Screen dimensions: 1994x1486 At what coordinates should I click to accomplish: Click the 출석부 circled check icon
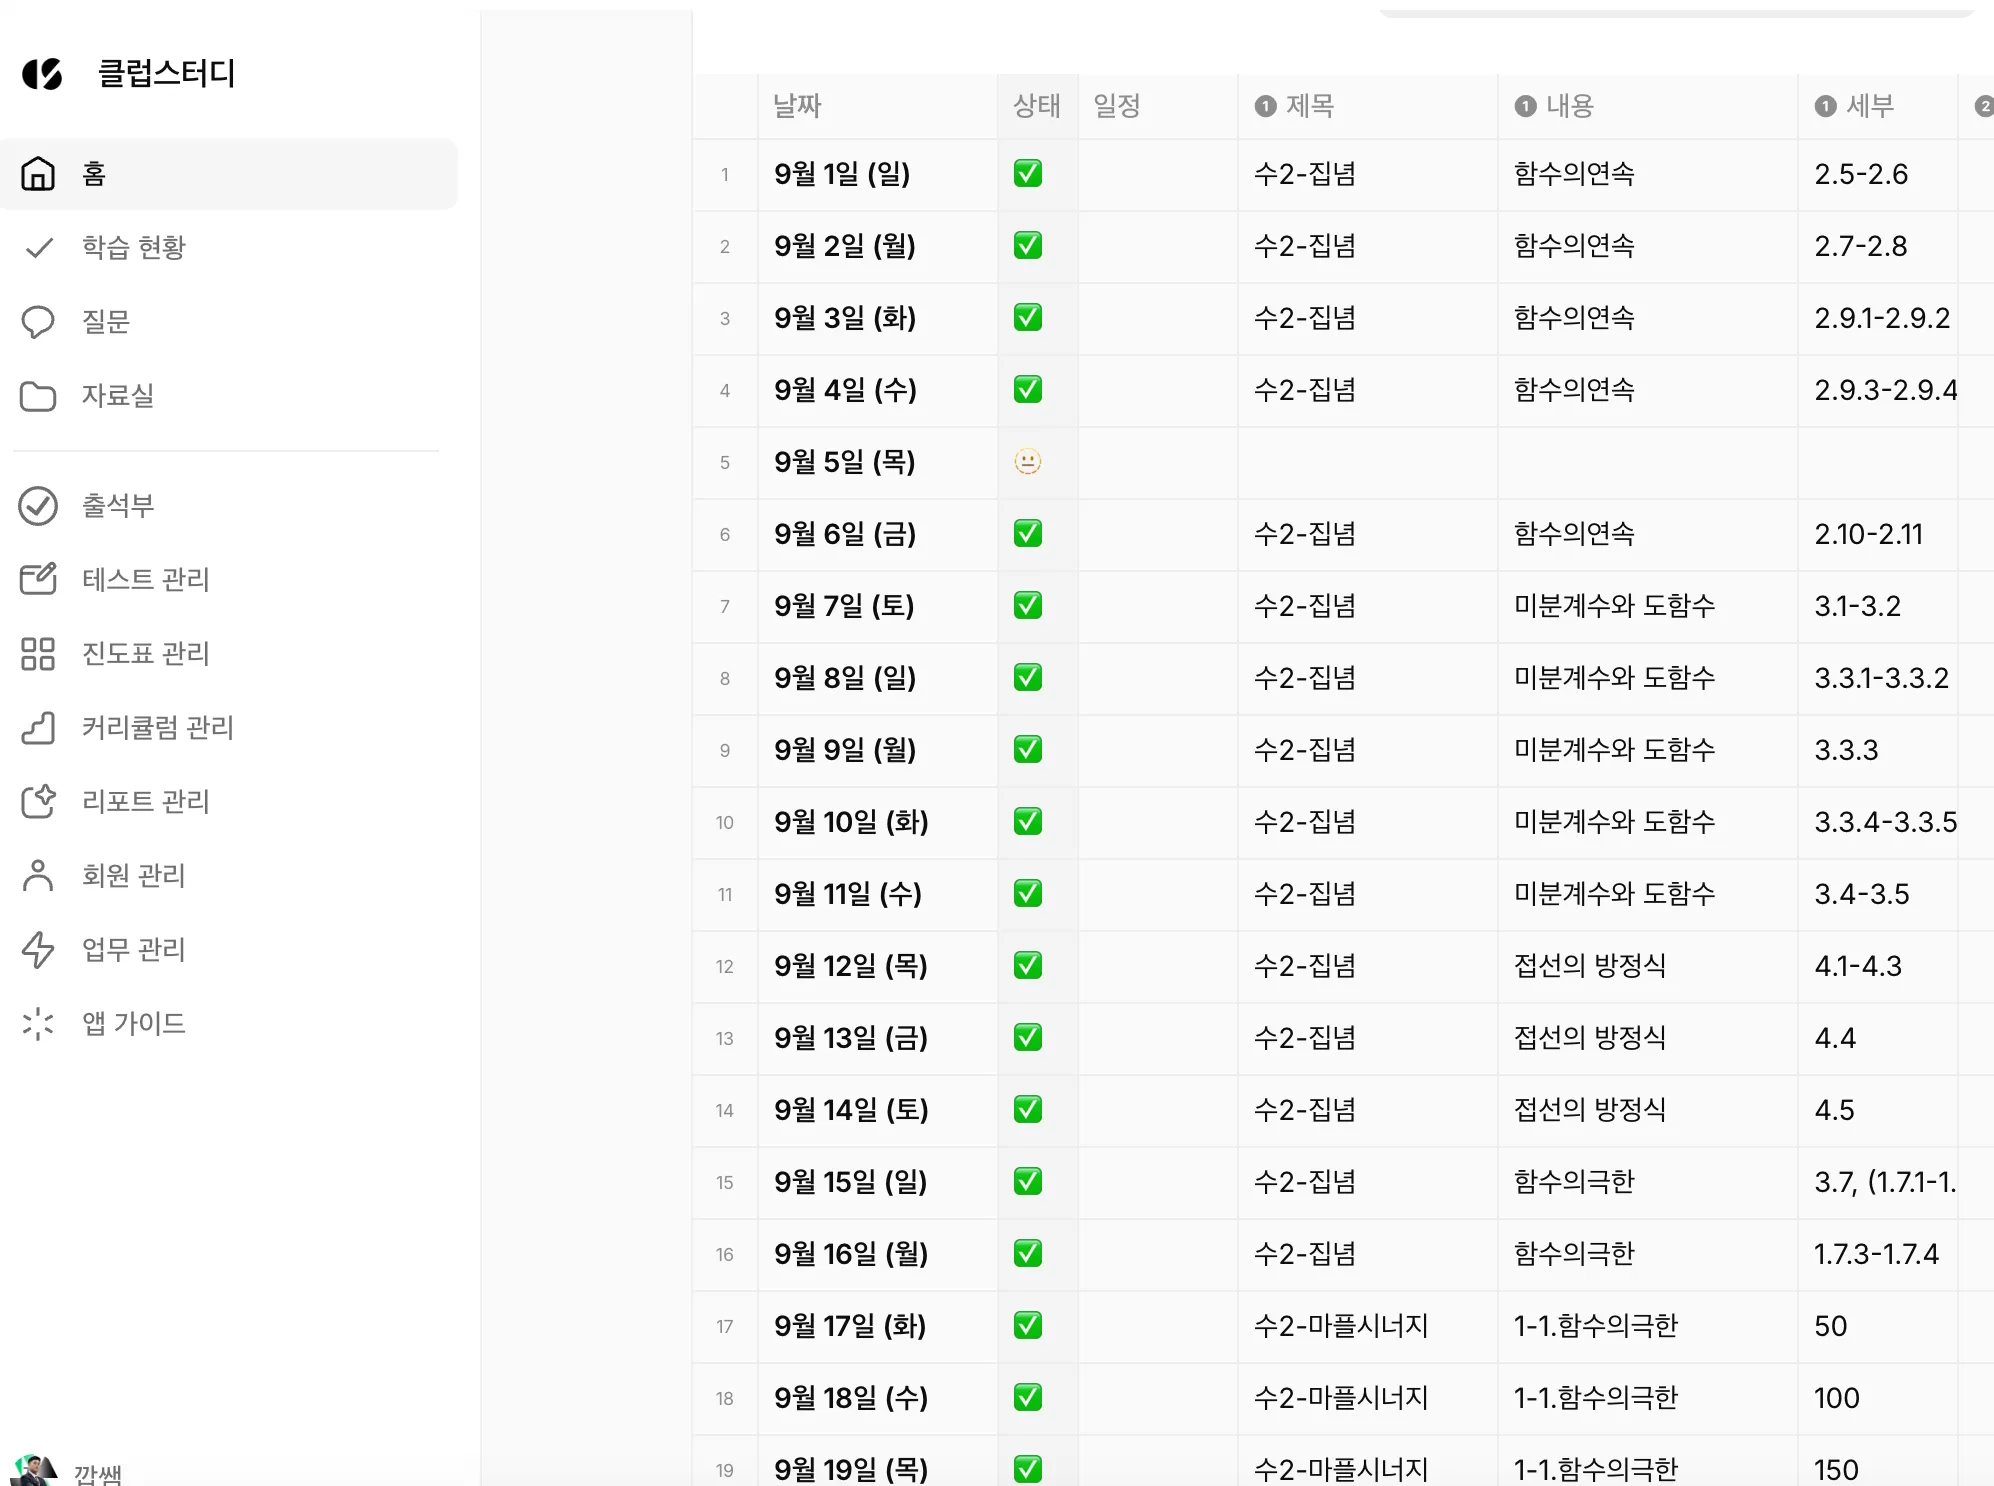pos(38,506)
